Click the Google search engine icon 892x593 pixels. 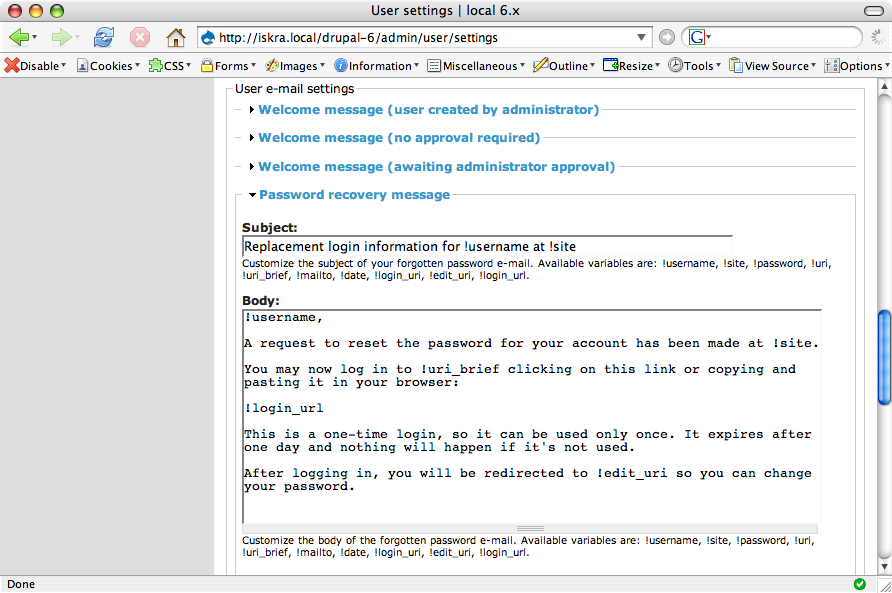[696, 38]
